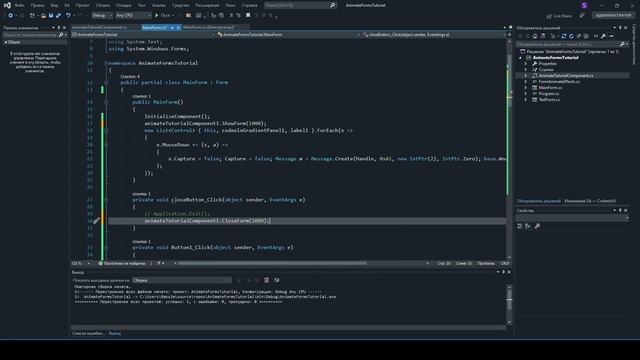
Task: Click the editor horizontal scrollbar
Action: tap(302, 264)
